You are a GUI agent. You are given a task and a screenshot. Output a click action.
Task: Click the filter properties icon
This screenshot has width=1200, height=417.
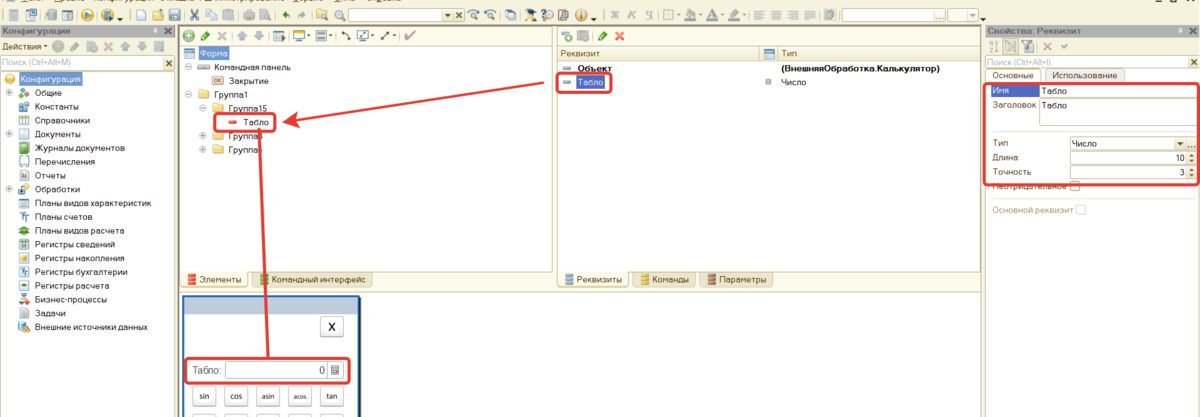tap(1027, 47)
